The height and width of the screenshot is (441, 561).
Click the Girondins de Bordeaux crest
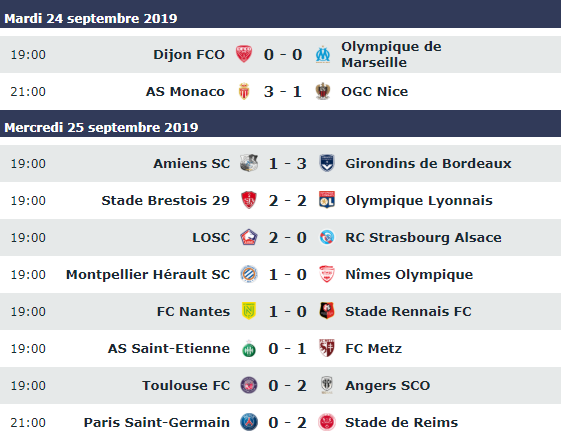327,163
